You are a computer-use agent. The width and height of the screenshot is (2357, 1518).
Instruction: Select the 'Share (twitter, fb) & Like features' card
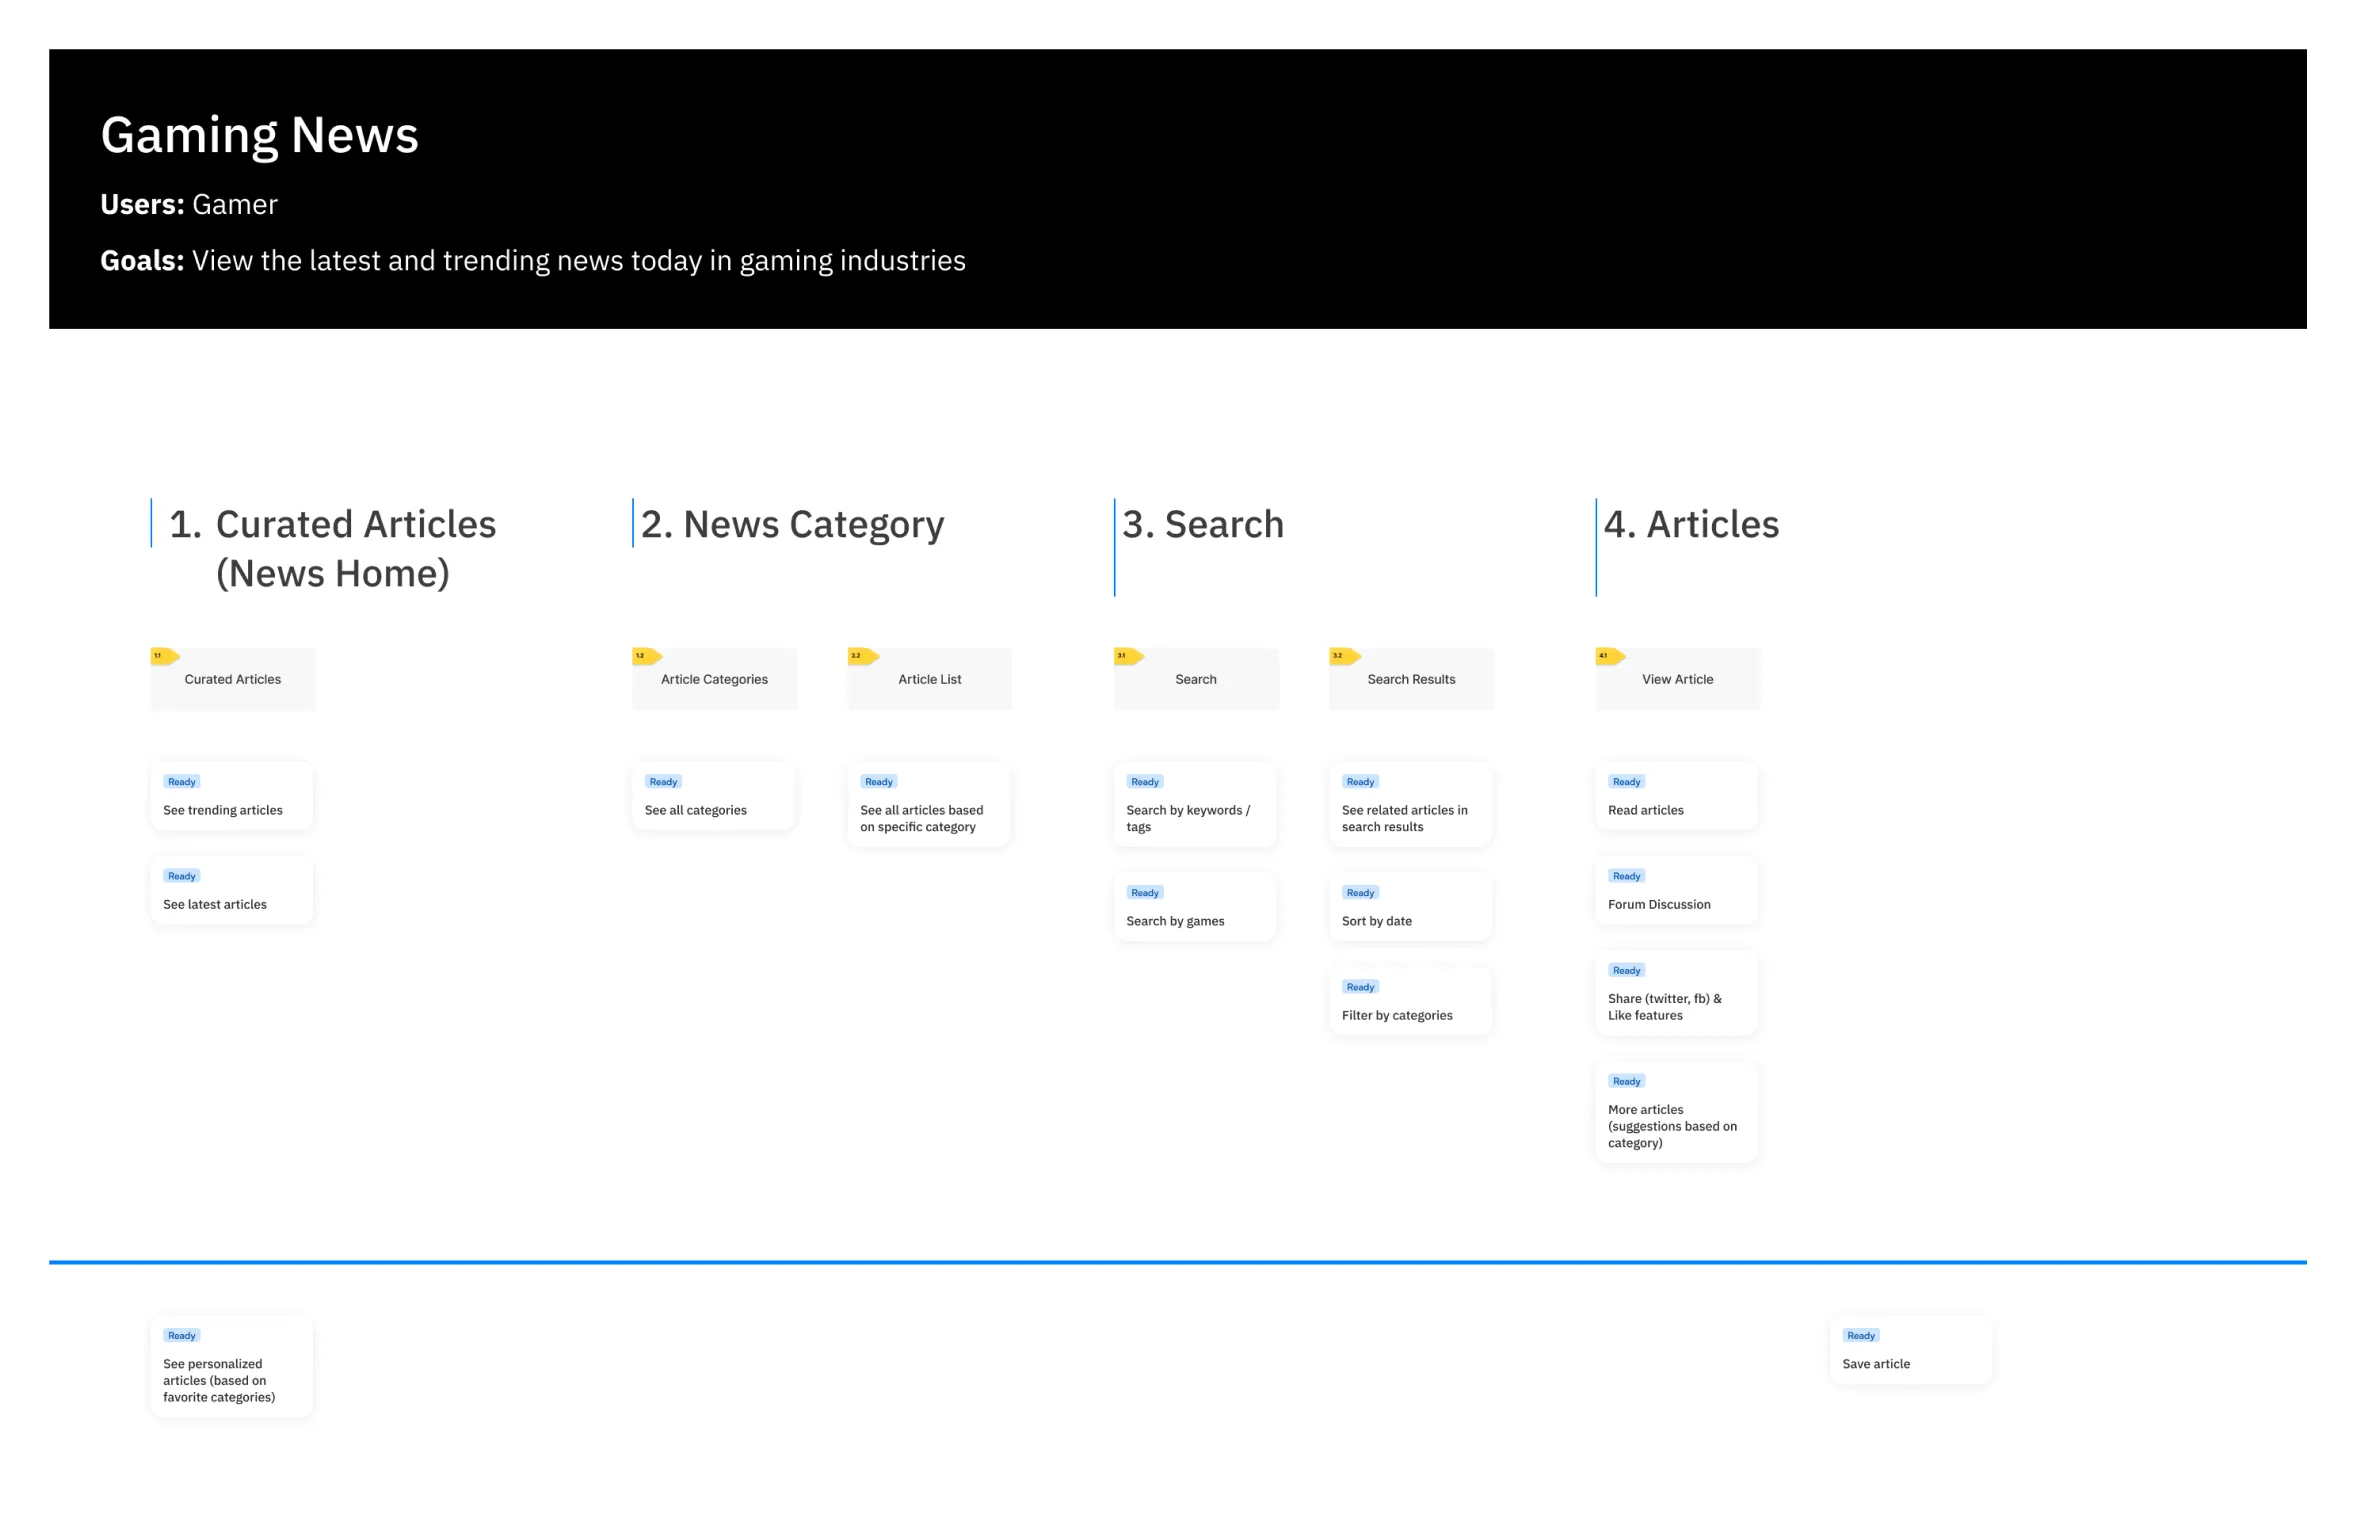pos(1676,994)
